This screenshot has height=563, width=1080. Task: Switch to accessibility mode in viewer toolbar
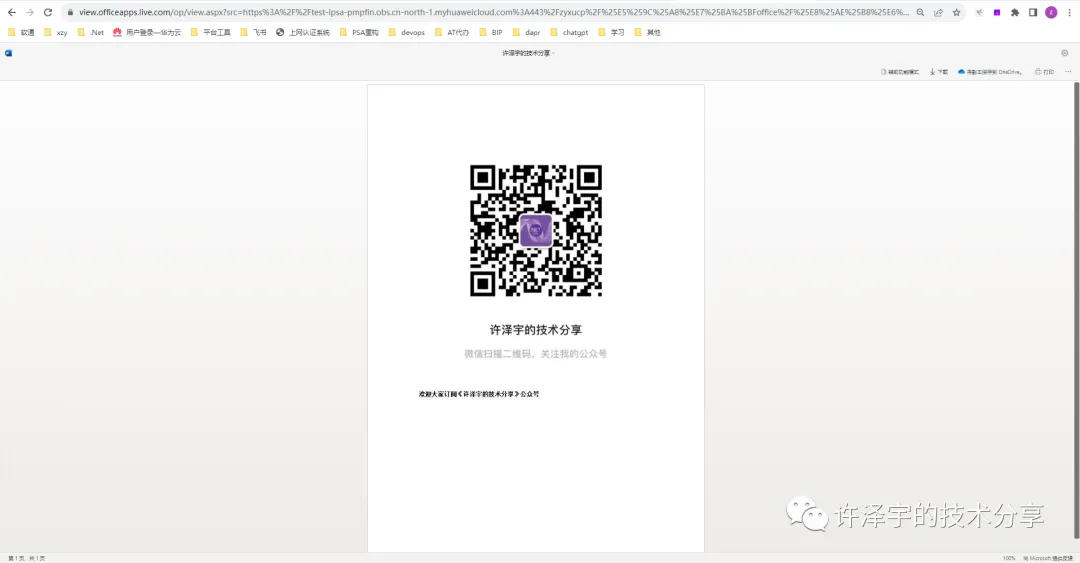tap(900, 72)
